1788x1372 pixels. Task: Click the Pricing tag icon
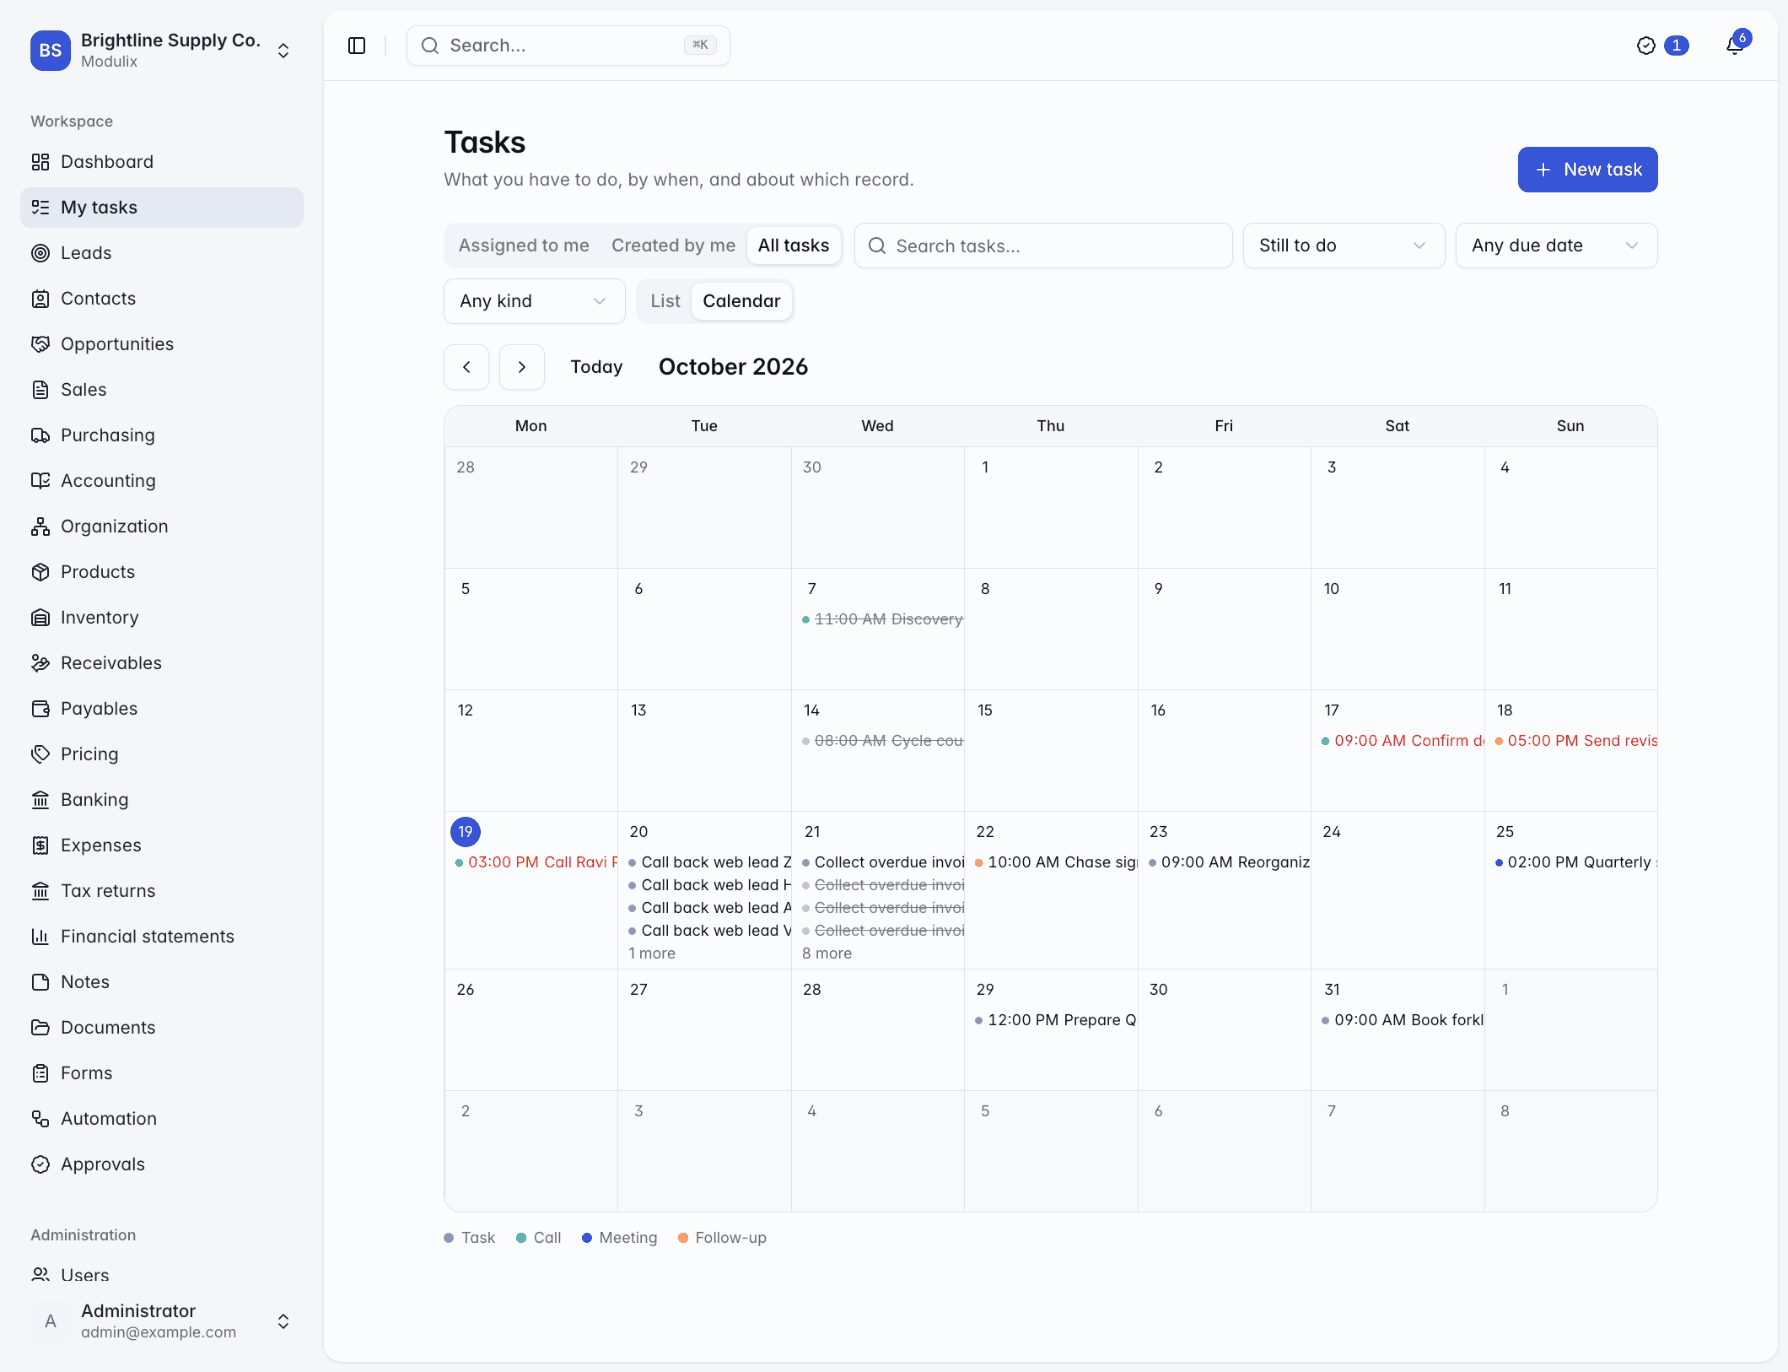pos(40,754)
